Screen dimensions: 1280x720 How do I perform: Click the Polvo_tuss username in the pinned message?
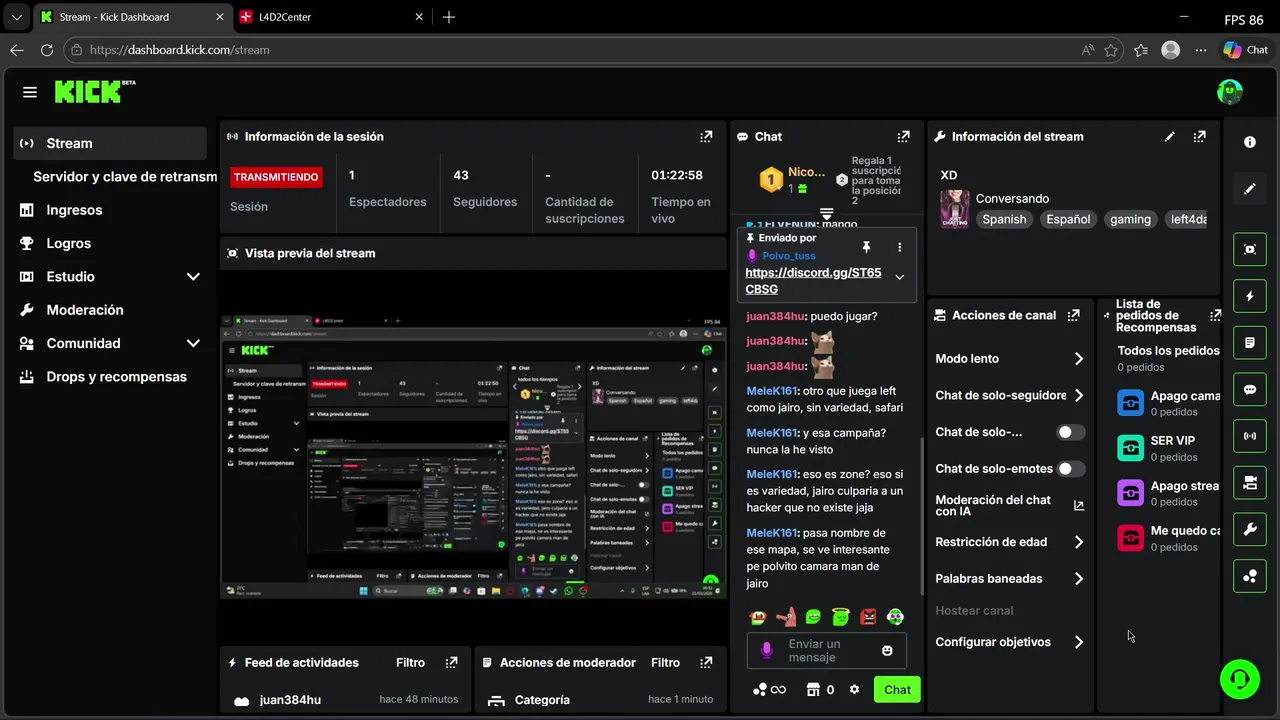(x=789, y=256)
